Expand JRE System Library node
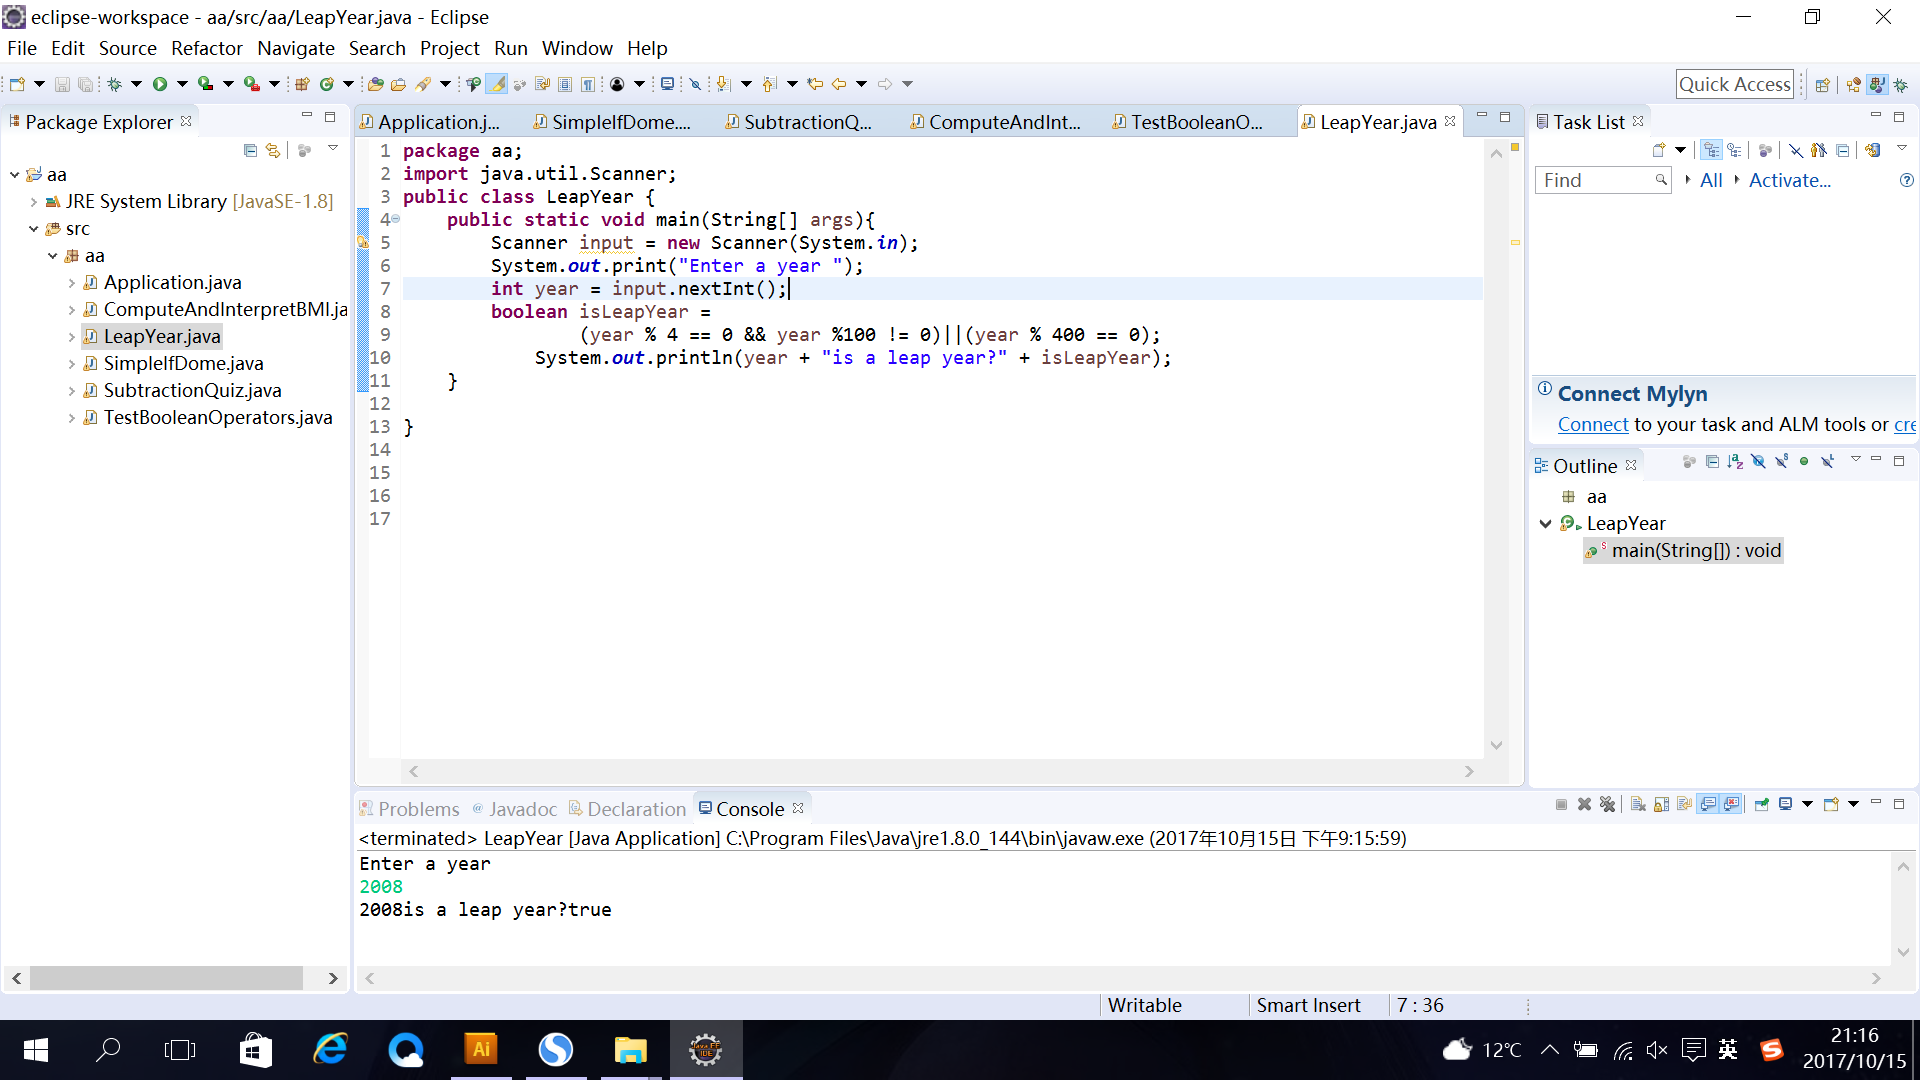The height and width of the screenshot is (1080, 1920). tap(34, 202)
